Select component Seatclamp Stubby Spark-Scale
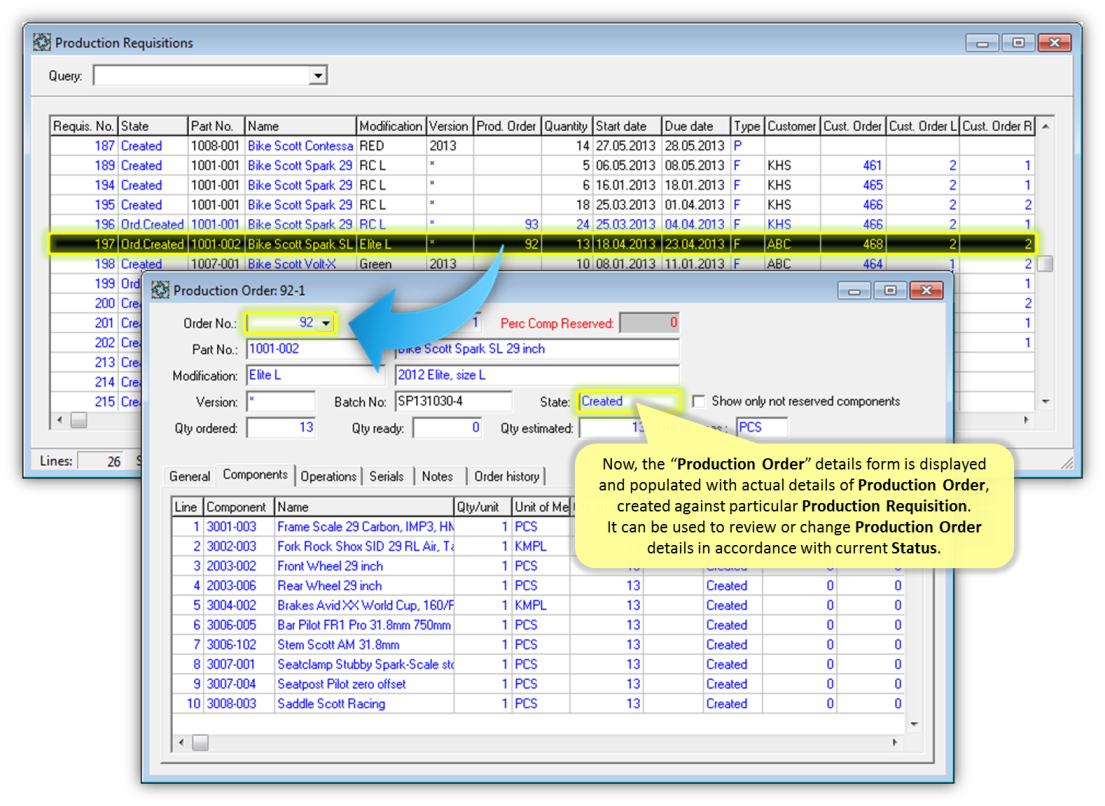This screenshot has width=1105, height=806. pyautogui.click(x=538, y=665)
